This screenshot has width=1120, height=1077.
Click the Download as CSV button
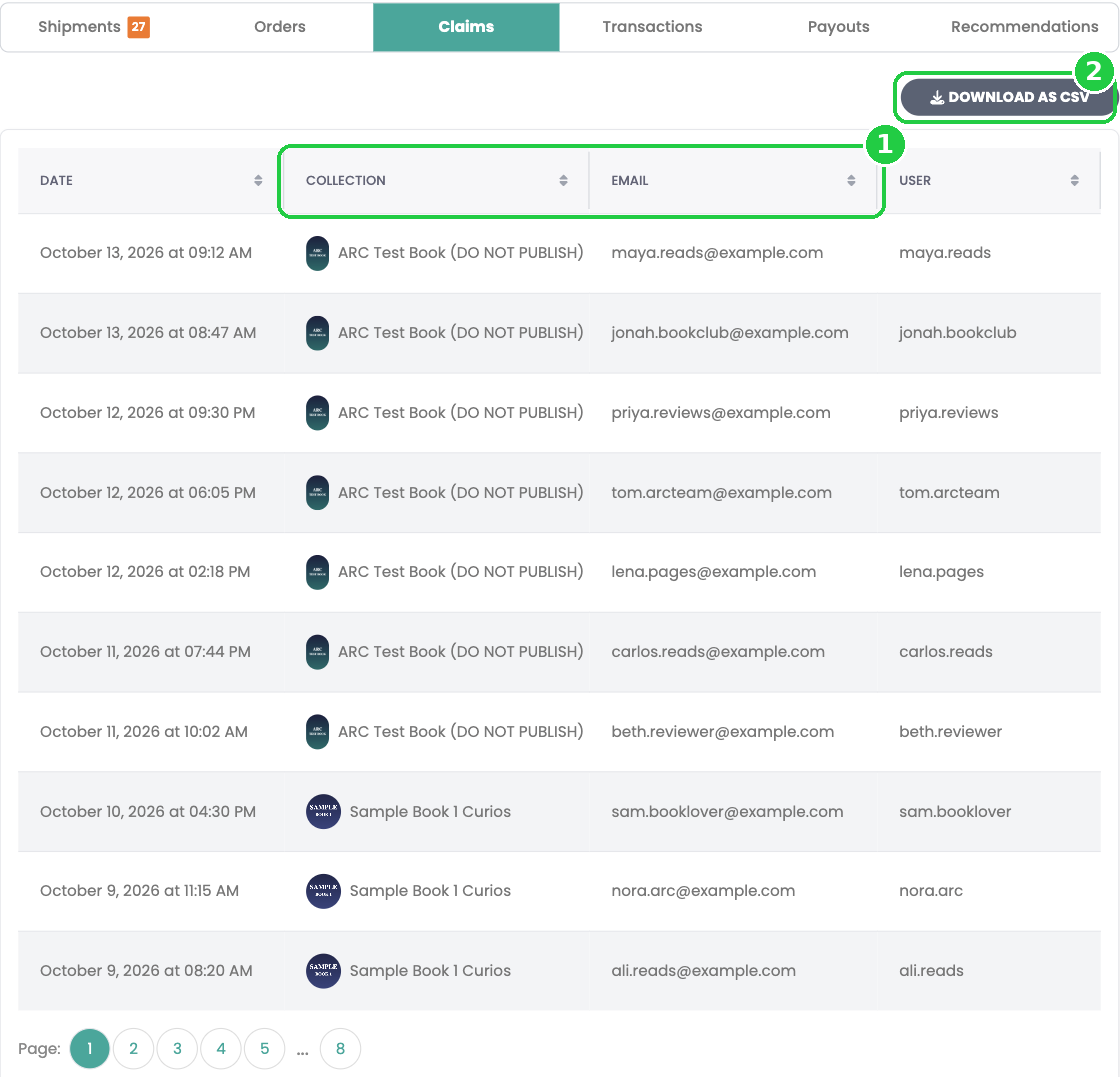(1007, 97)
